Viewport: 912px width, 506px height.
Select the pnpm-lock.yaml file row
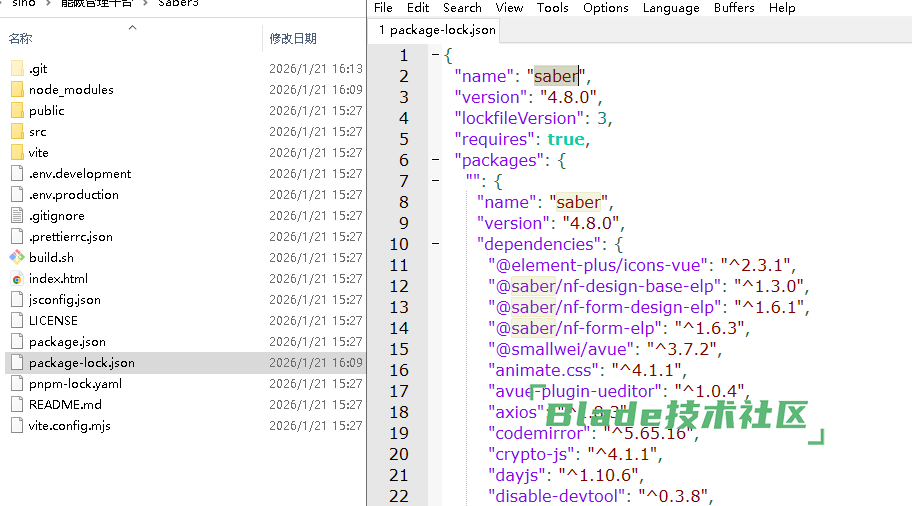75,384
